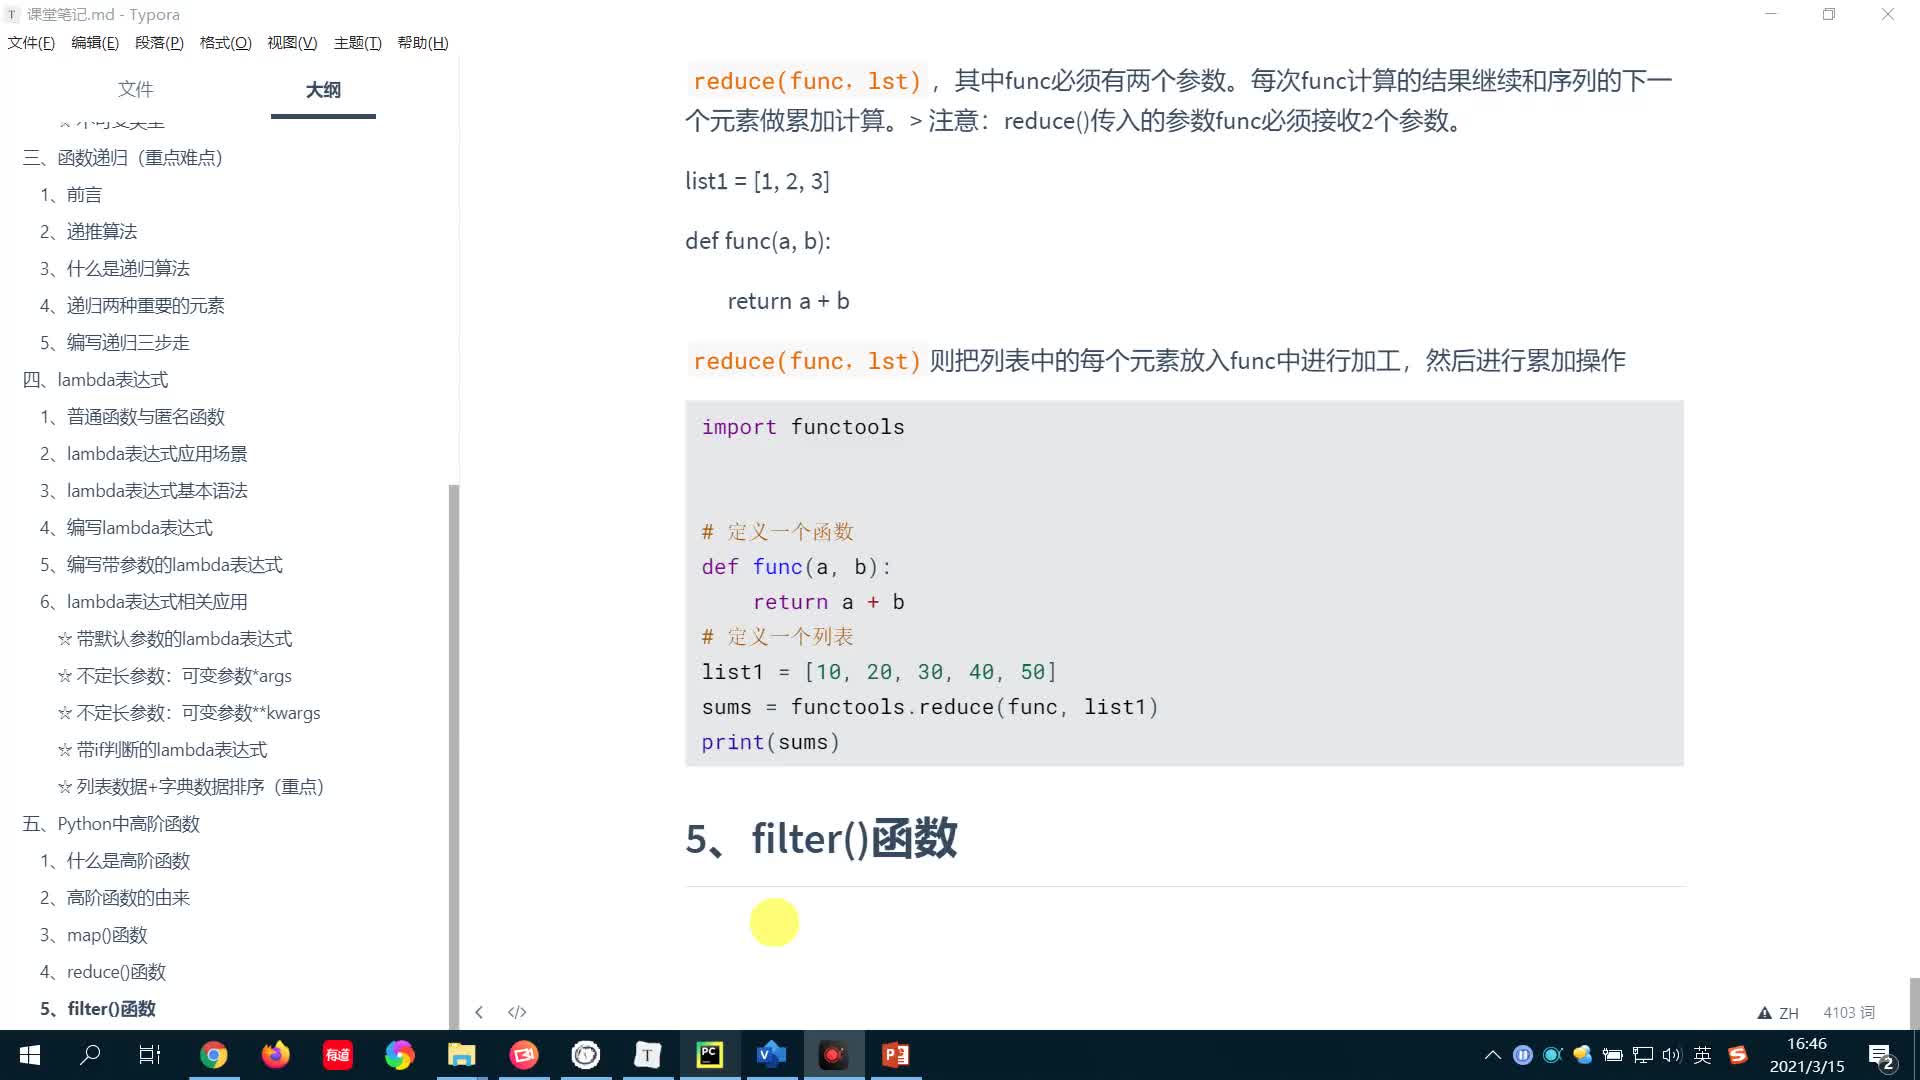Click line 'sums = functools.reduce(func, list1)'
The width and height of the screenshot is (1920, 1080).
tap(930, 707)
